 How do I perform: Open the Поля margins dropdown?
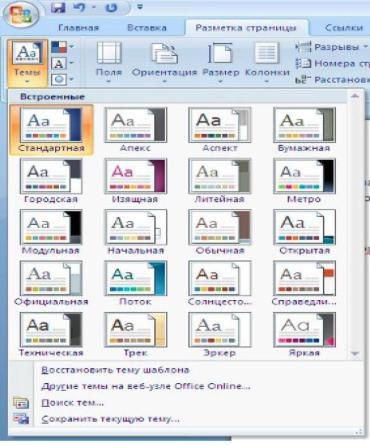pyautogui.click(x=109, y=62)
